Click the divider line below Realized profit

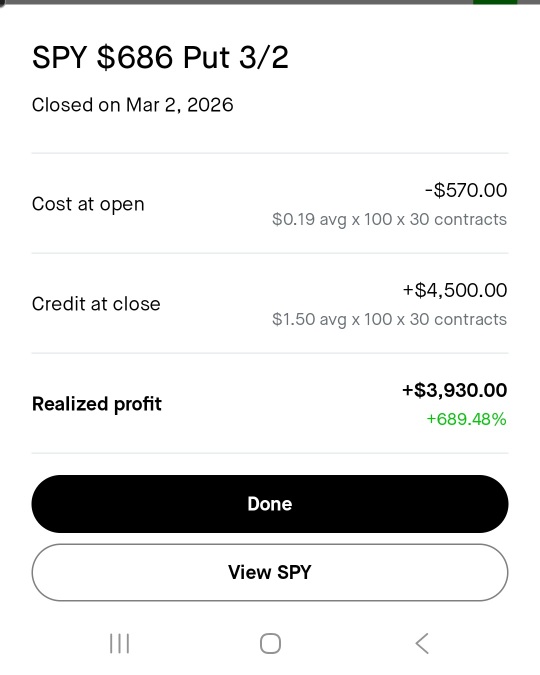tap(270, 453)
